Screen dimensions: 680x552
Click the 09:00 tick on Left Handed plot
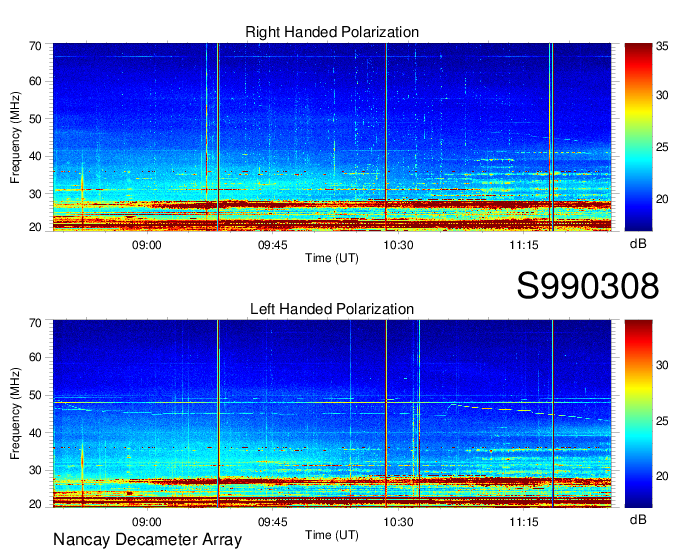[x=147, y=522]
